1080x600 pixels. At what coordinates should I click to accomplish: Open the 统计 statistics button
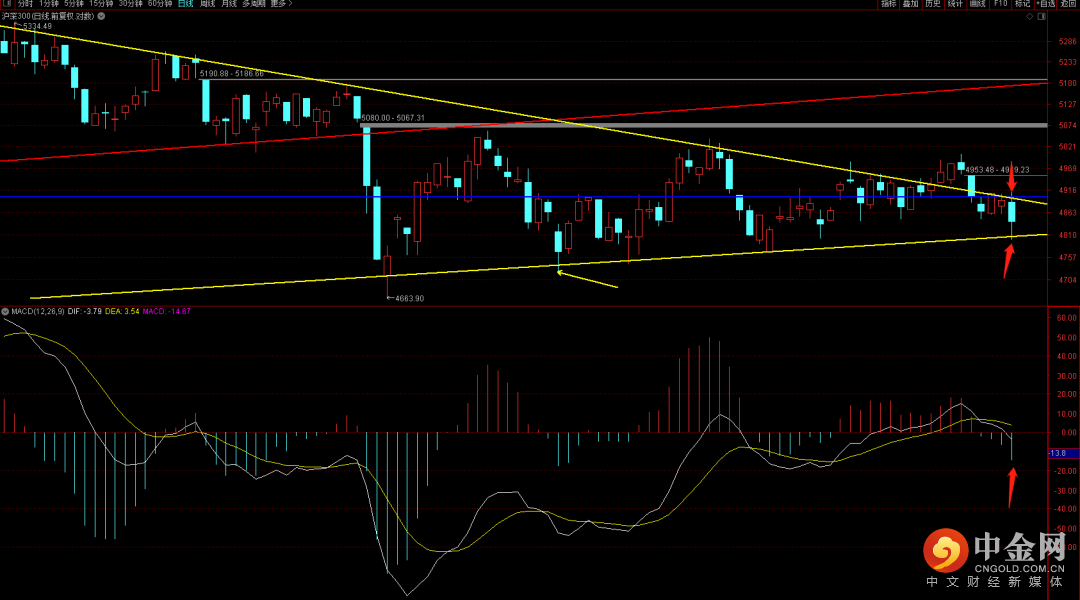[x=955, y=3]
